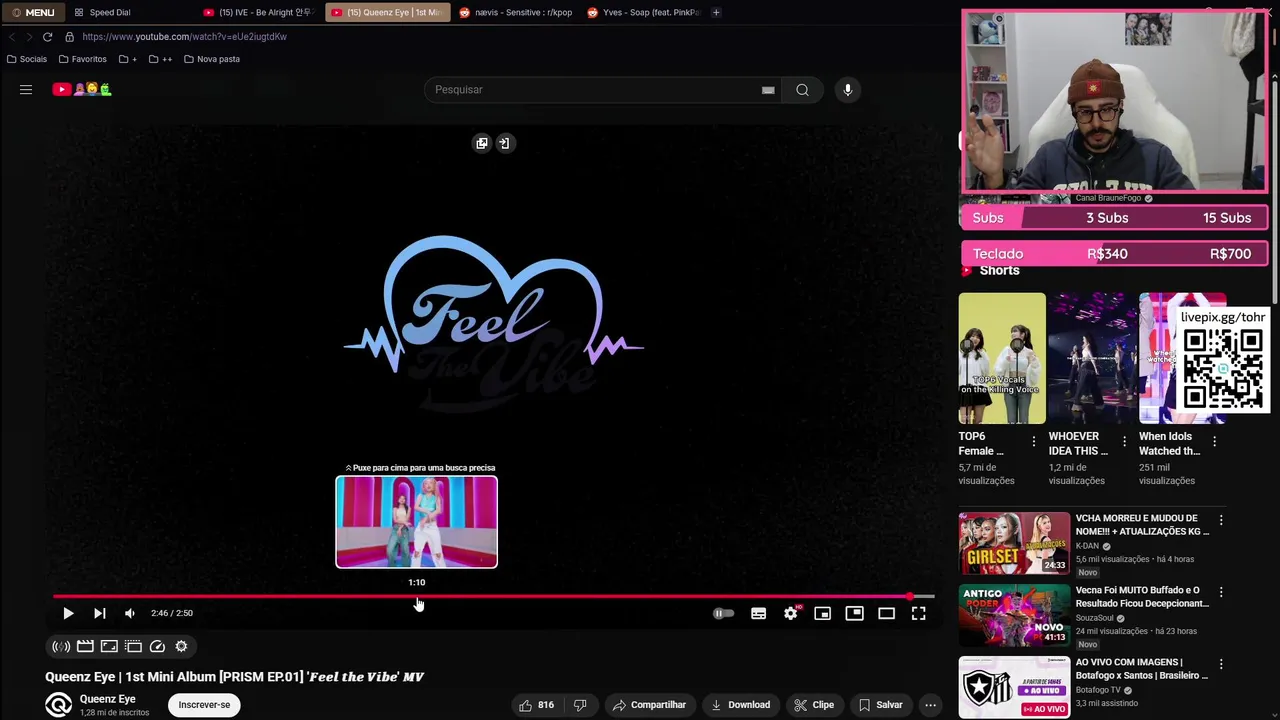The height and width of the screenshot is (720, 1280).
Task: Seek on the red video progress bar
Action: (x=494, y=596)
